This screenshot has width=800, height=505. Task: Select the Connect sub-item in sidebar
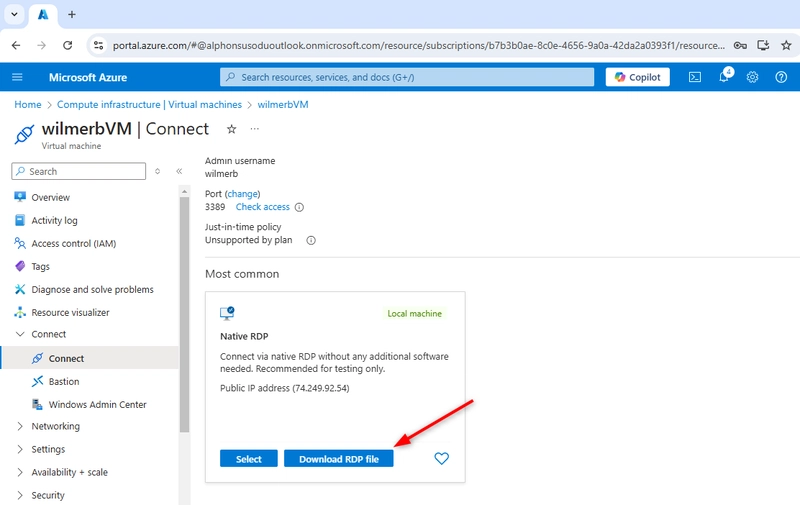point(90,358)
